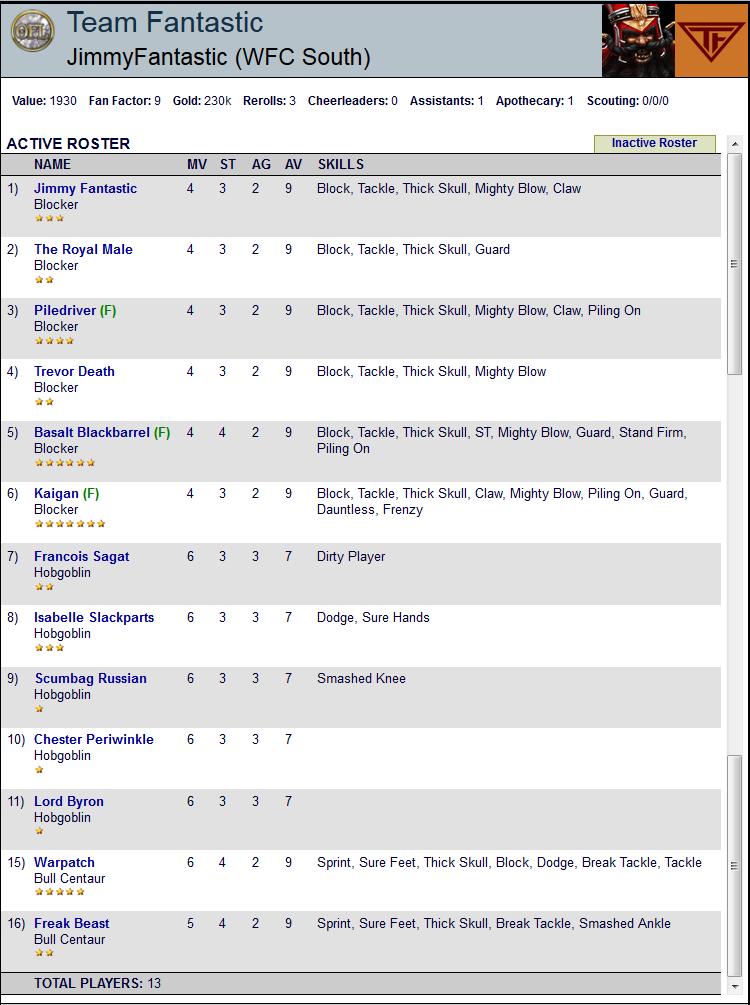View Warpatch Bull Centaur profile

(64, 862)
